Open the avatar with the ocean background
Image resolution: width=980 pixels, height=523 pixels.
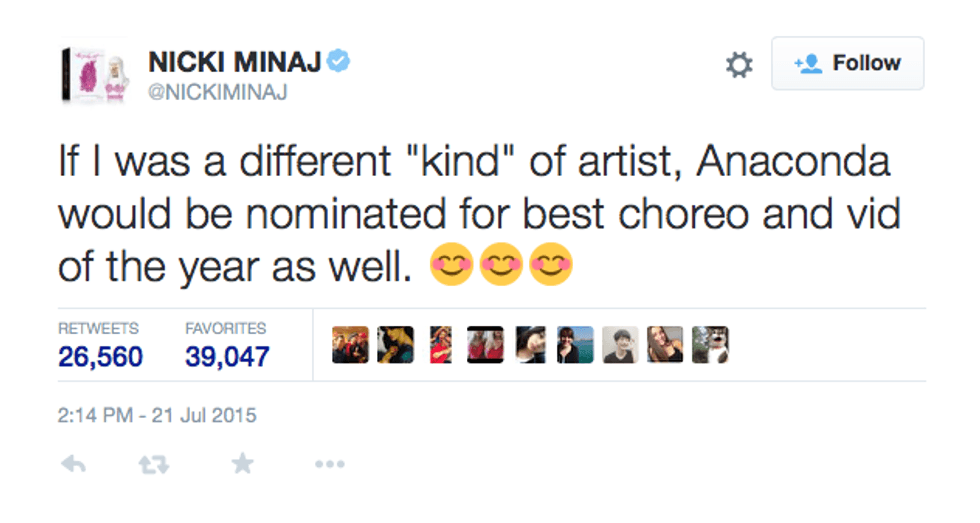coord(575,345)
